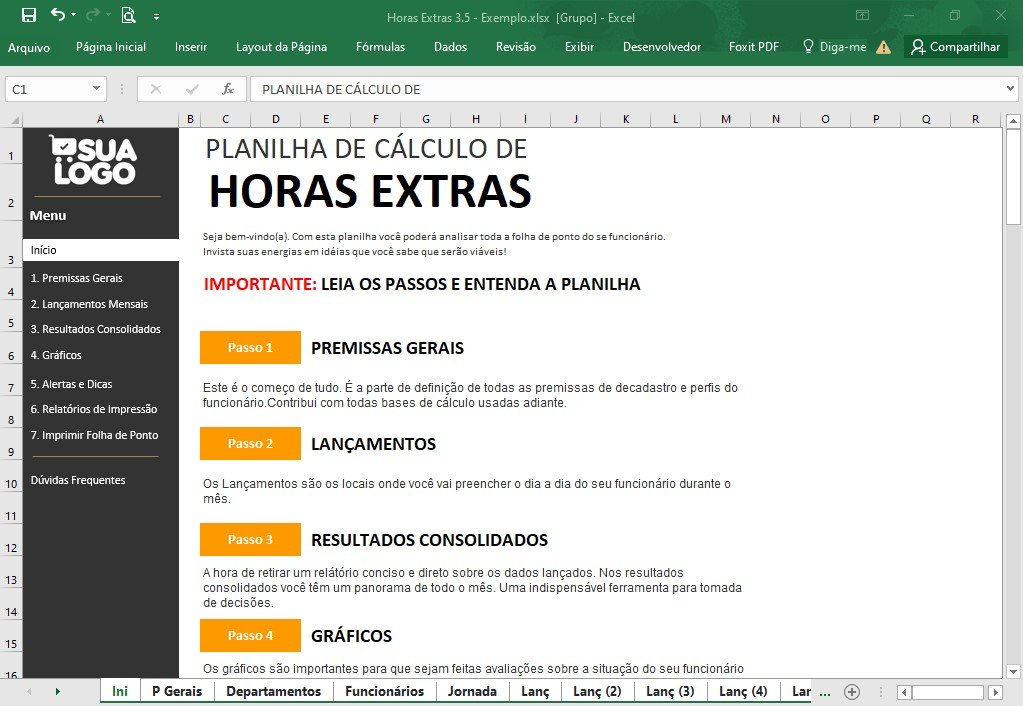Click the orange Passo 4 button
The image size is (1023, 706).
point(251,636)
